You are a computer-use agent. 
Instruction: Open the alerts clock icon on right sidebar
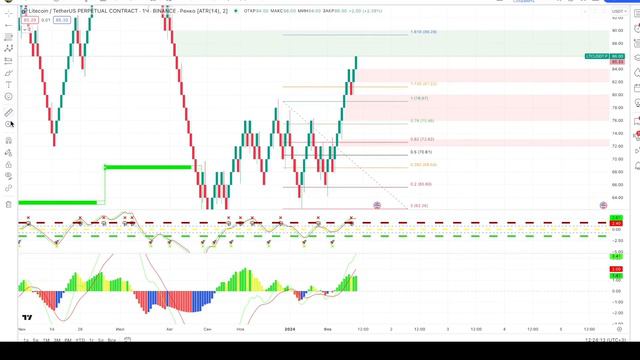637,29
